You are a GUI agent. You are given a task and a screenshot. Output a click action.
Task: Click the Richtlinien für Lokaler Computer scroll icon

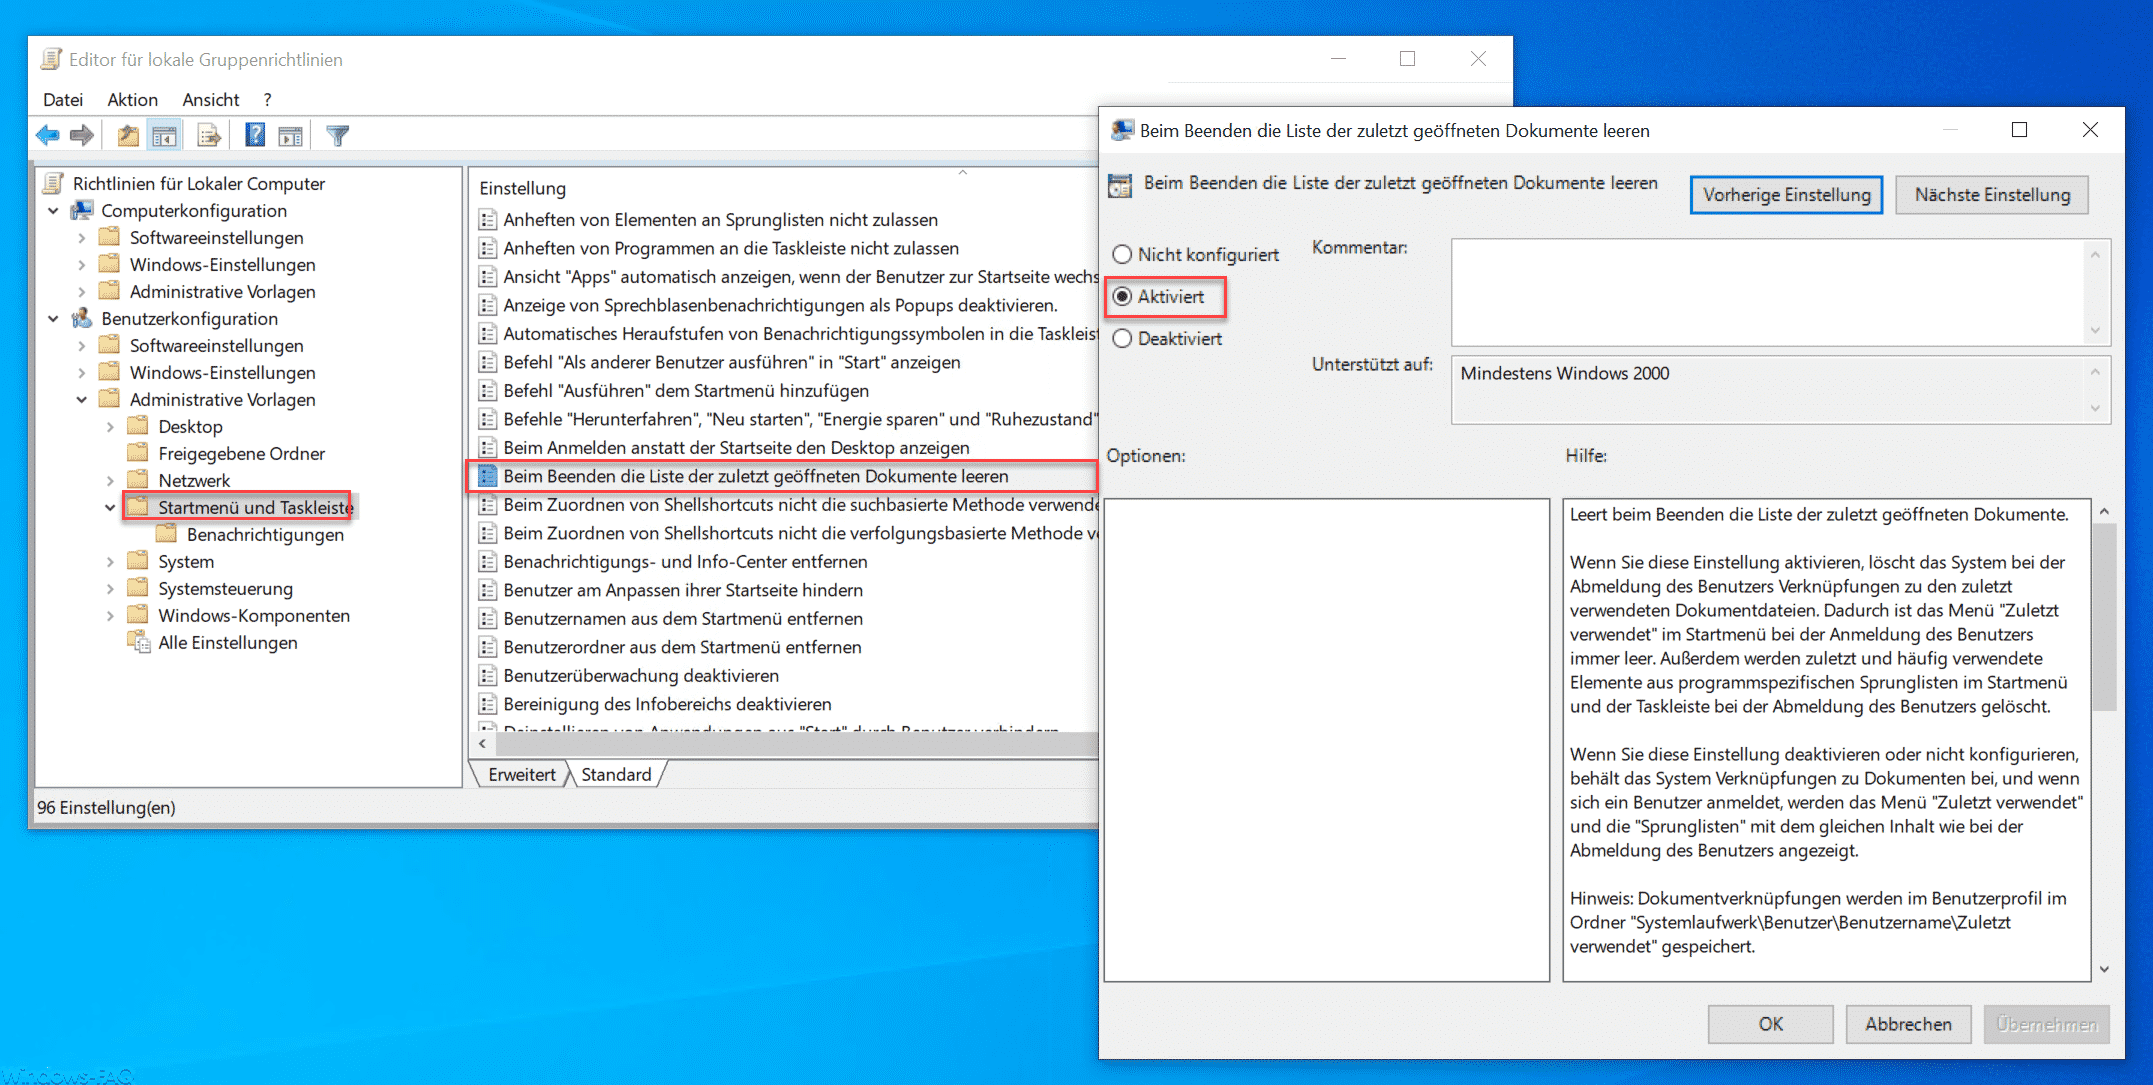[54, 183]
